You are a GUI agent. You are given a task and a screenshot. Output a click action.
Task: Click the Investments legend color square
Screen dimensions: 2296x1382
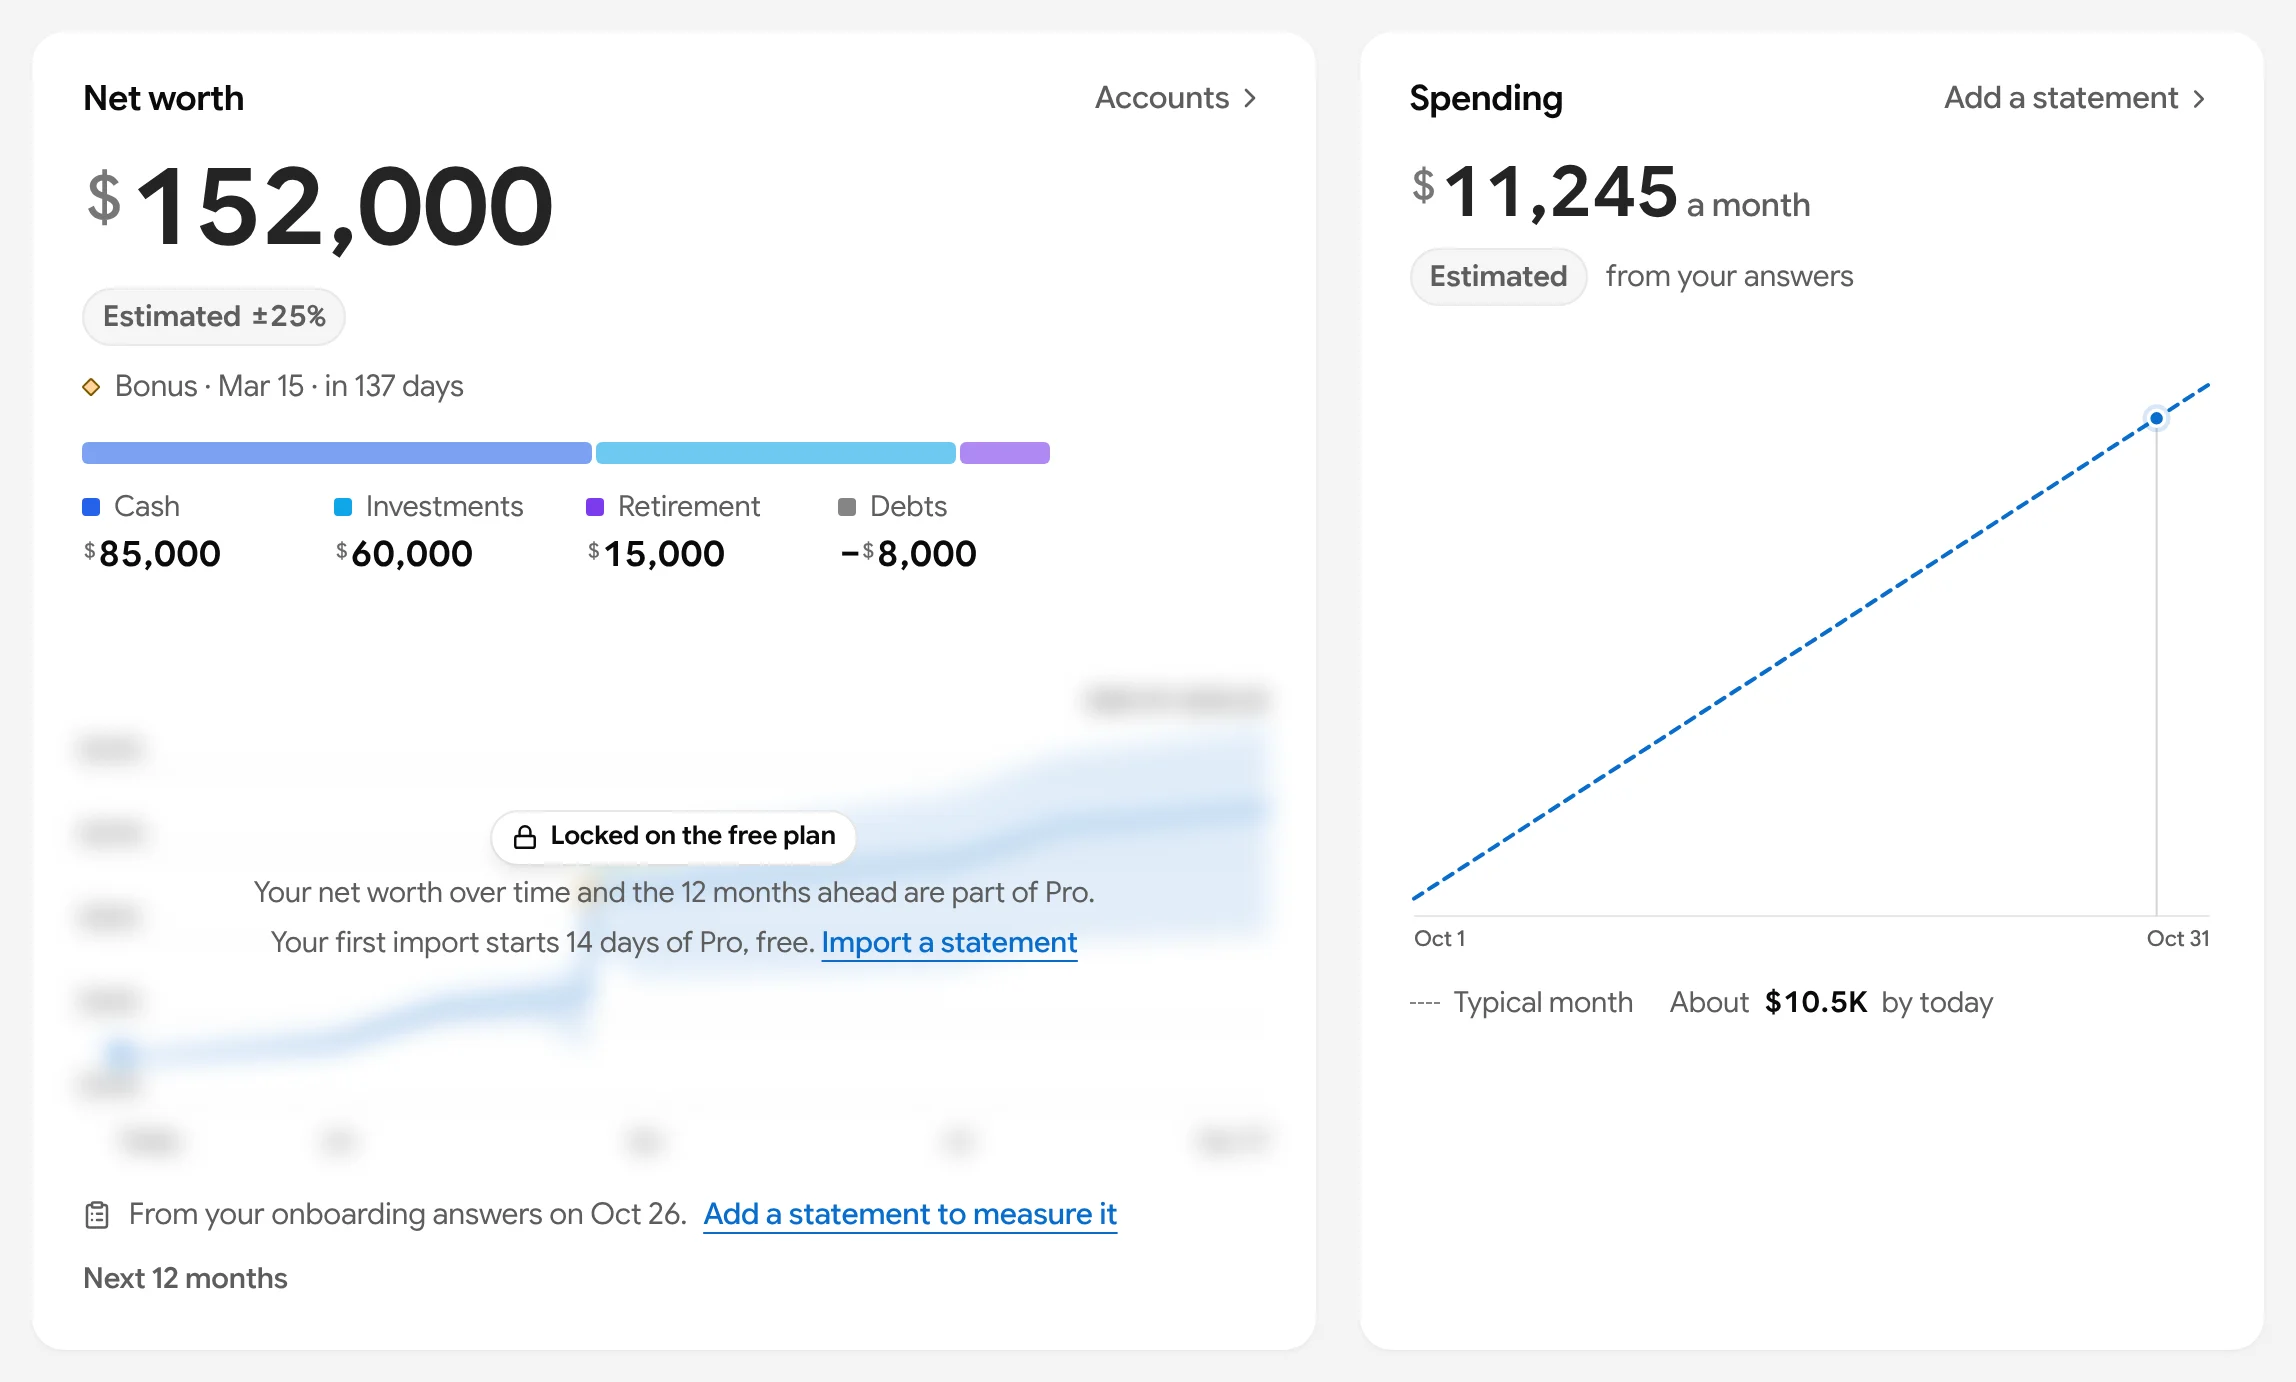(343, 507)
